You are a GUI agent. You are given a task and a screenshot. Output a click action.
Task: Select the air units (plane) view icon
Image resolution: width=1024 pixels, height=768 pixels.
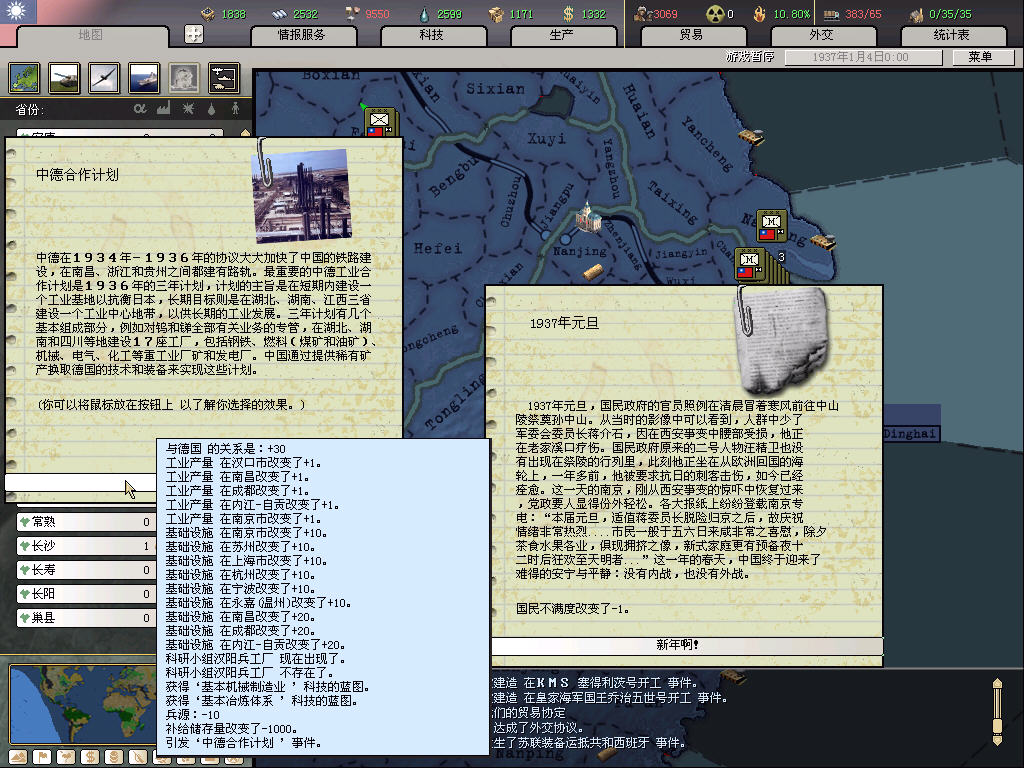[103, 77]
